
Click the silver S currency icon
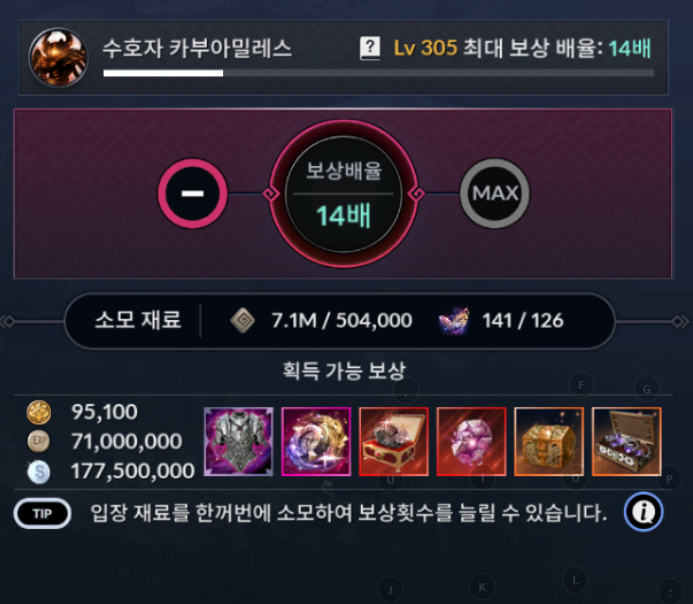tap(39, 471)
